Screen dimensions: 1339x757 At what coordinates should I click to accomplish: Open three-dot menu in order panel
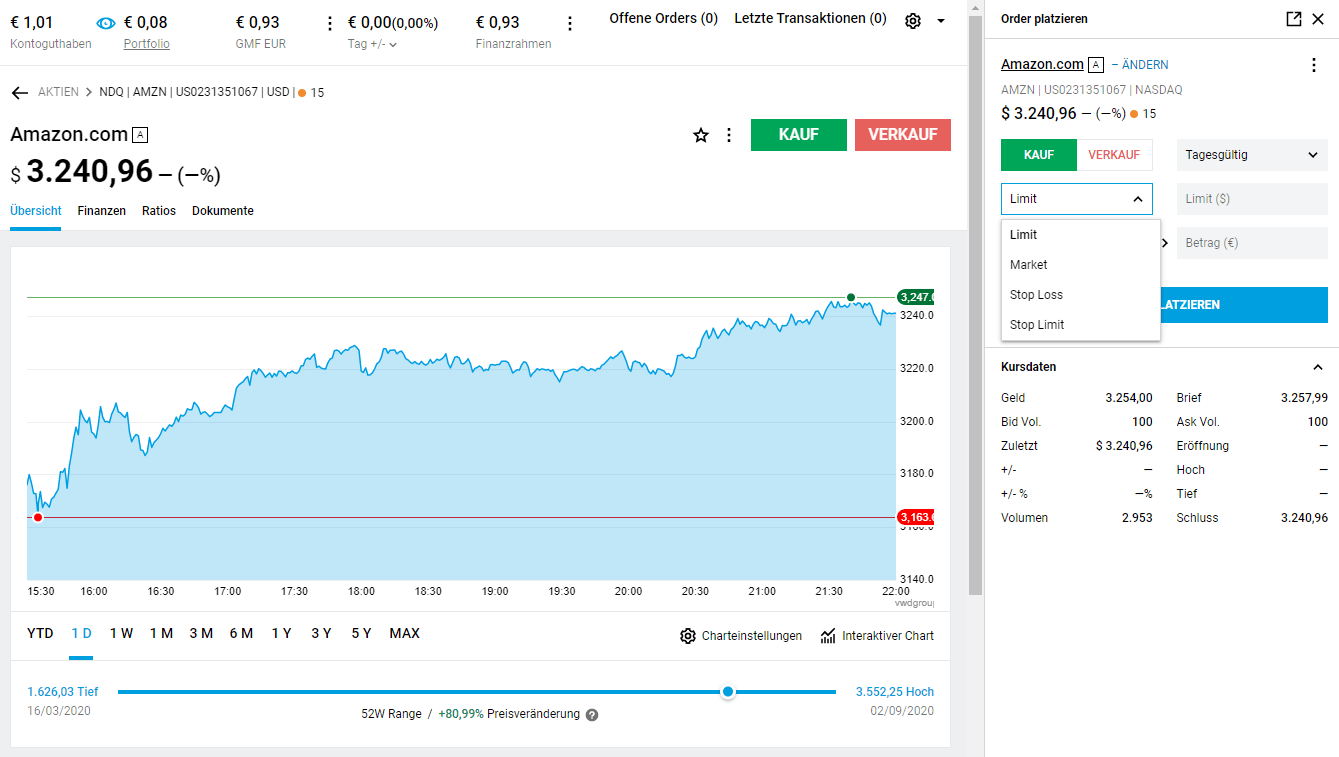point(1314,65)
